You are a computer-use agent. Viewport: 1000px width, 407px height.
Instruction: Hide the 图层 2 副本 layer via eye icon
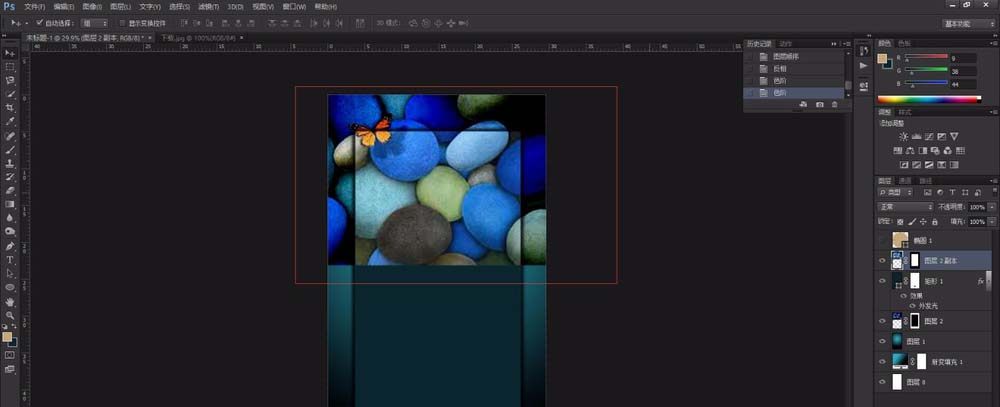pos(882,260)
